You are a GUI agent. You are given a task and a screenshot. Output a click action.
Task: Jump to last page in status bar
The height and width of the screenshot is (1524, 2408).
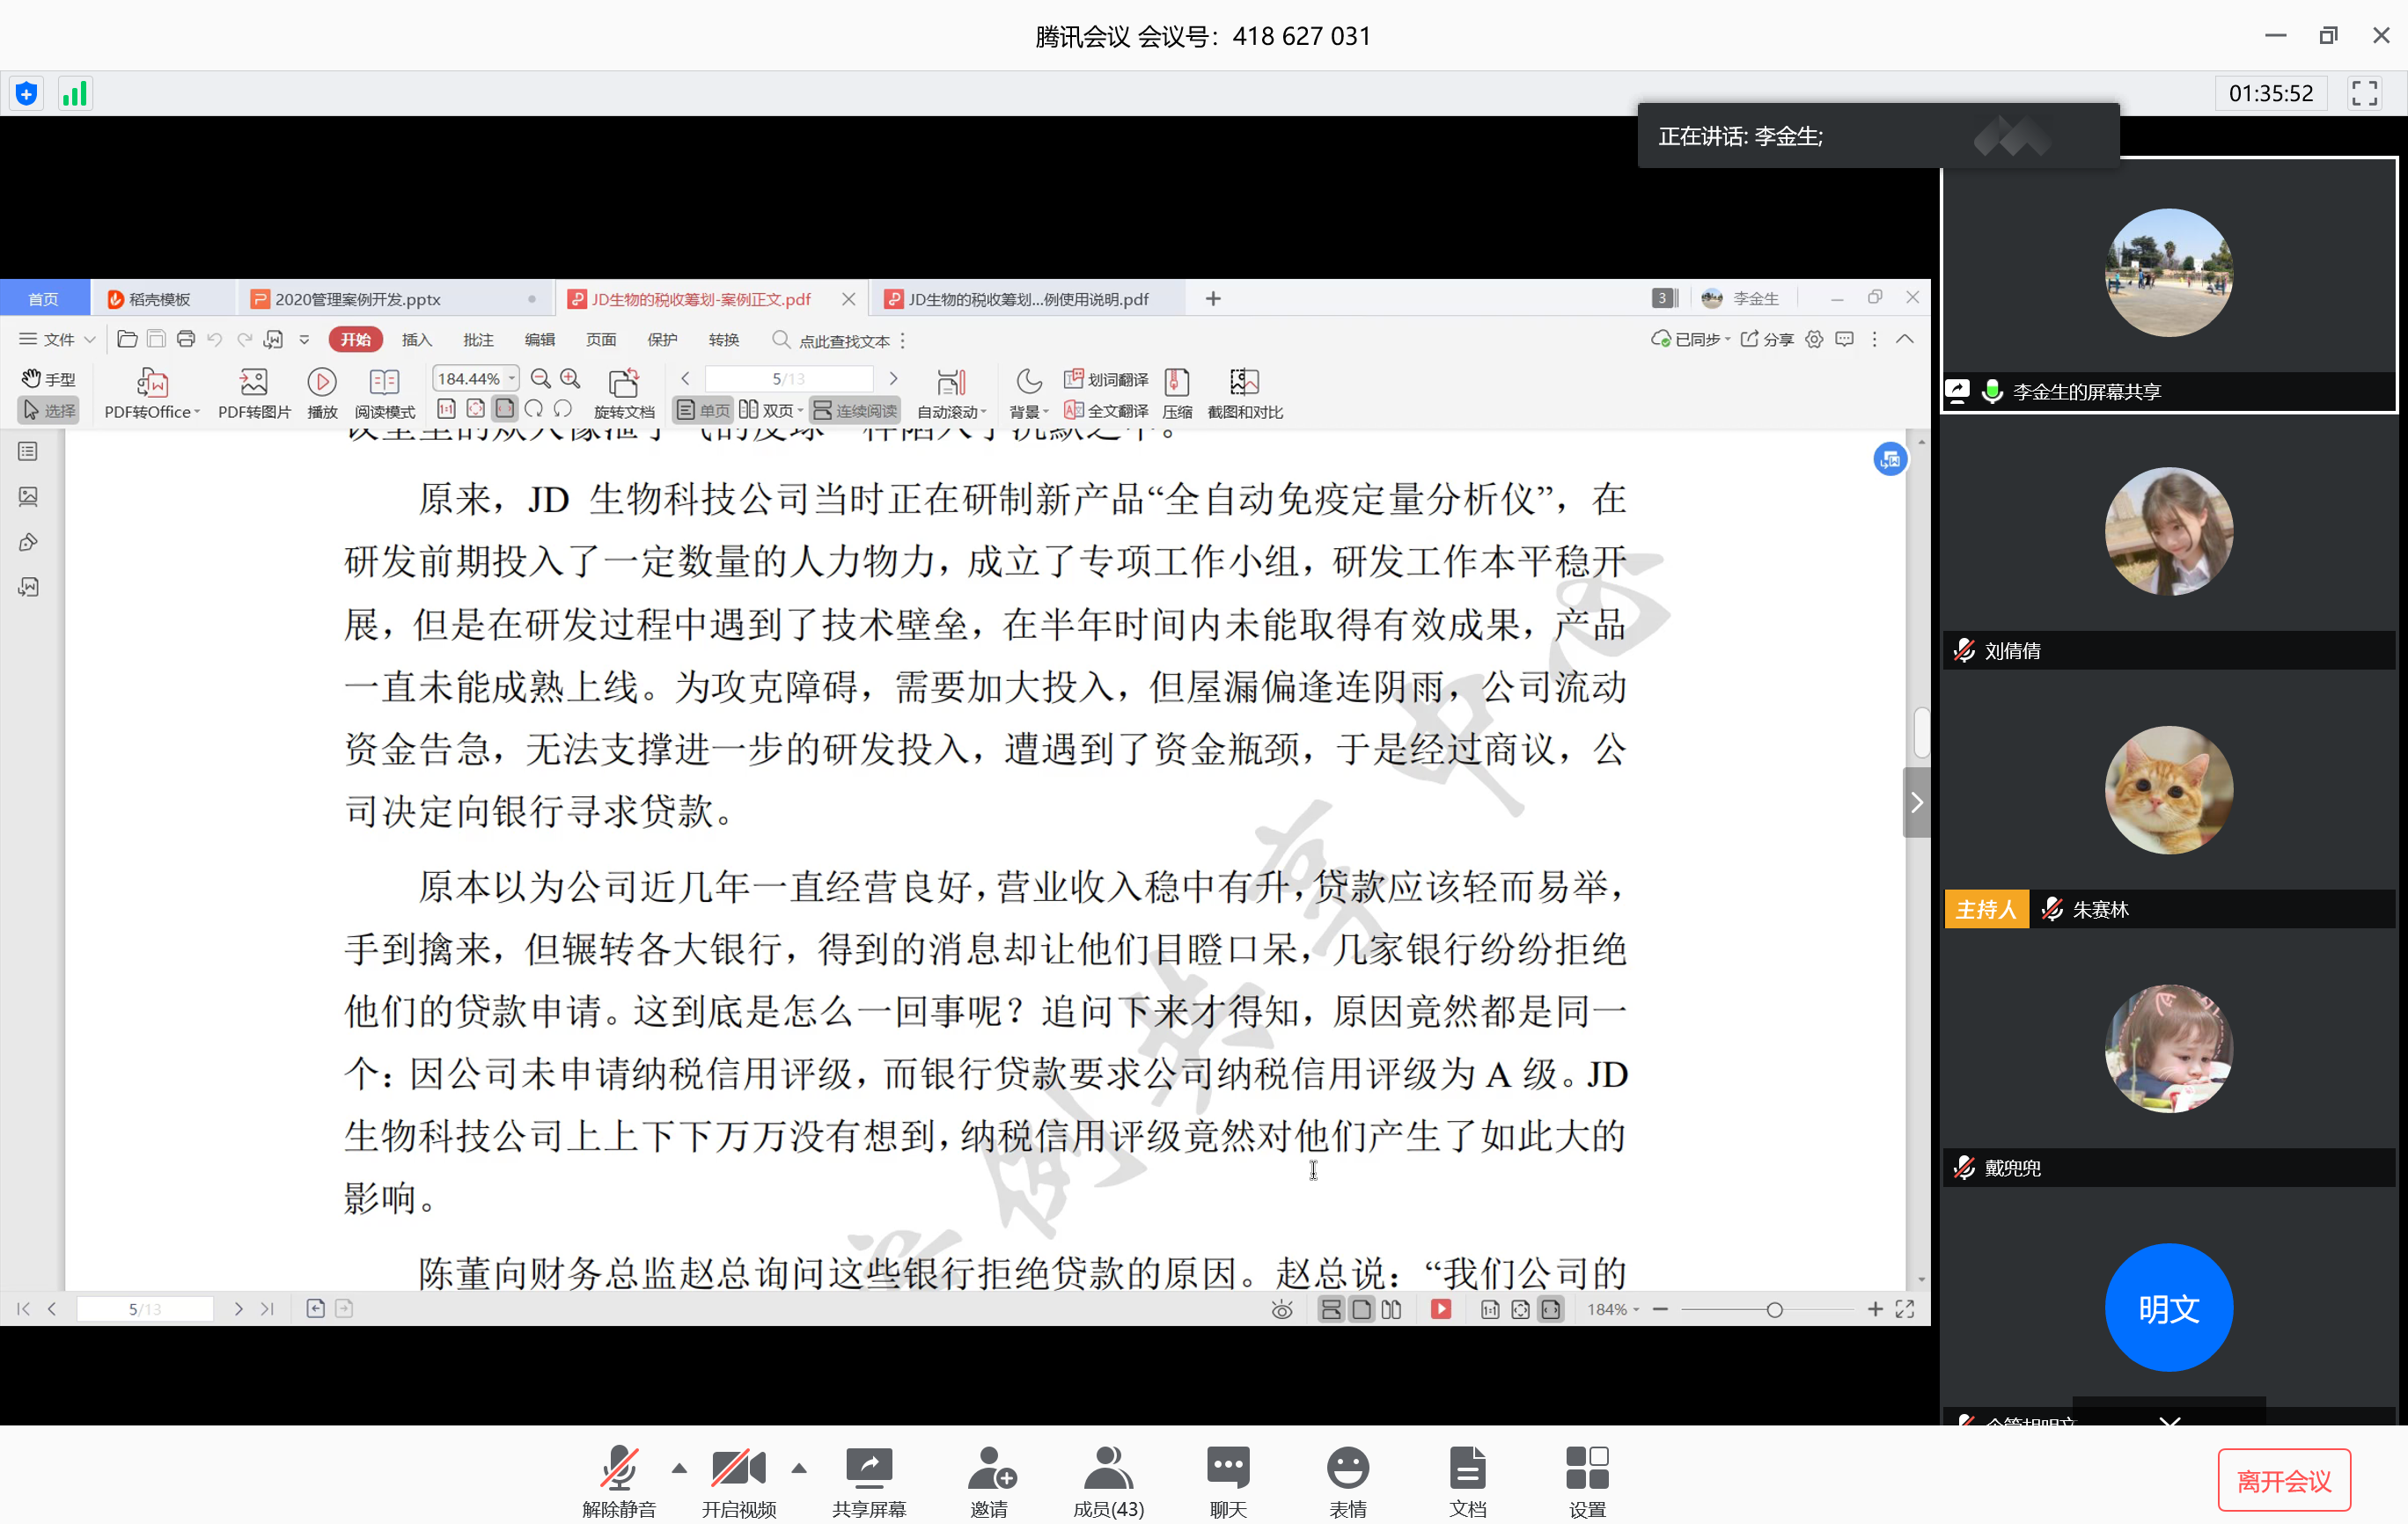(267, 1308)
